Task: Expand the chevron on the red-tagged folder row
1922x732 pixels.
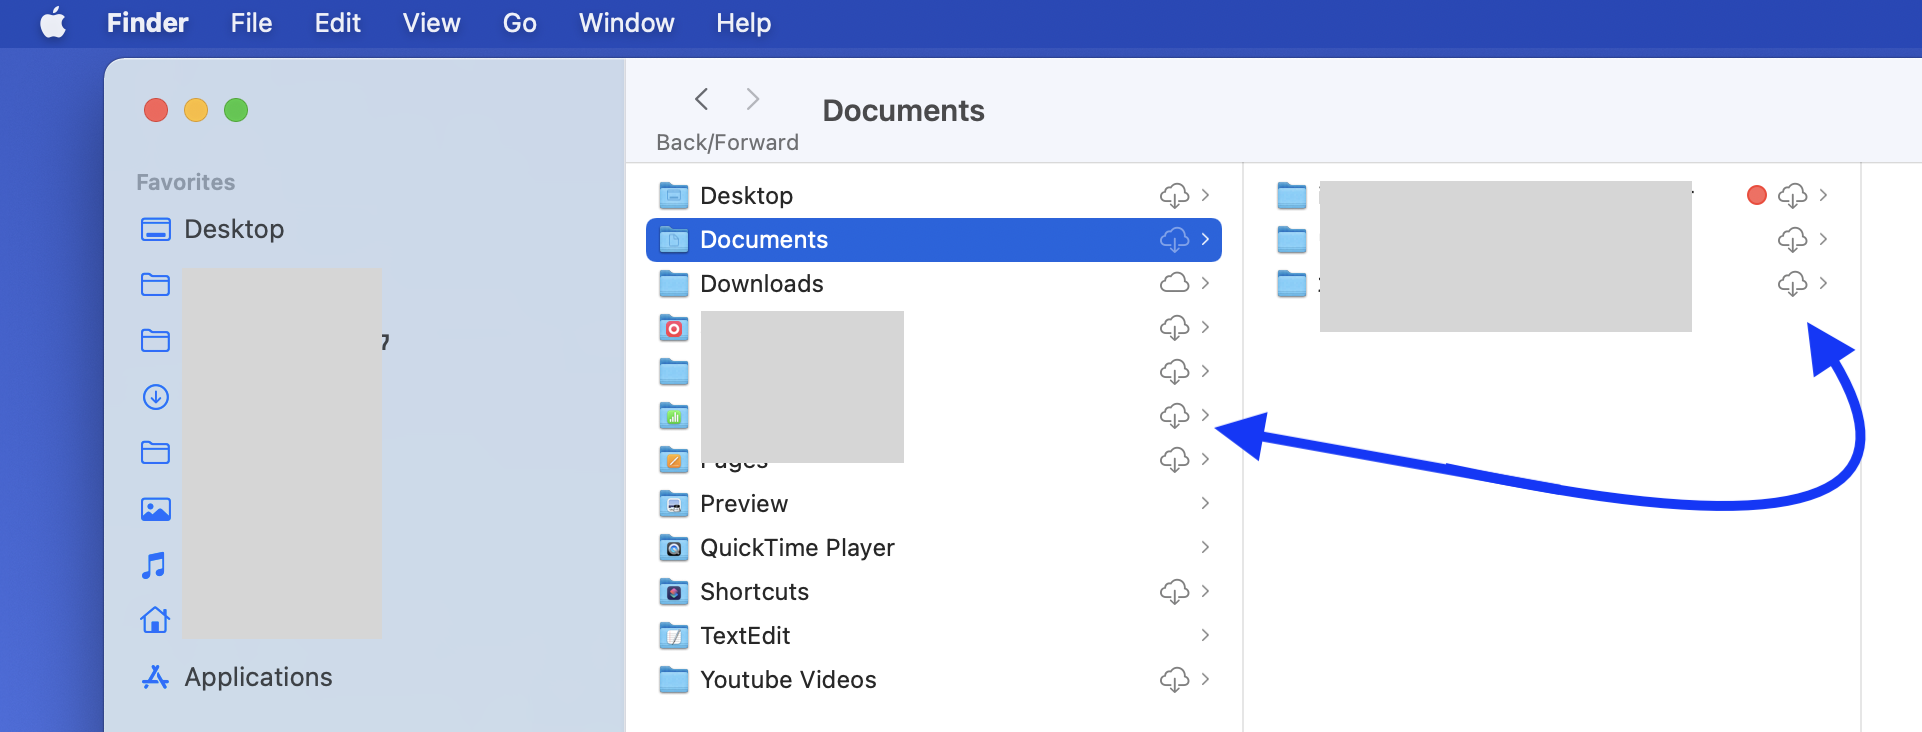Action: pyautogui.click(x=1823, y=195)
